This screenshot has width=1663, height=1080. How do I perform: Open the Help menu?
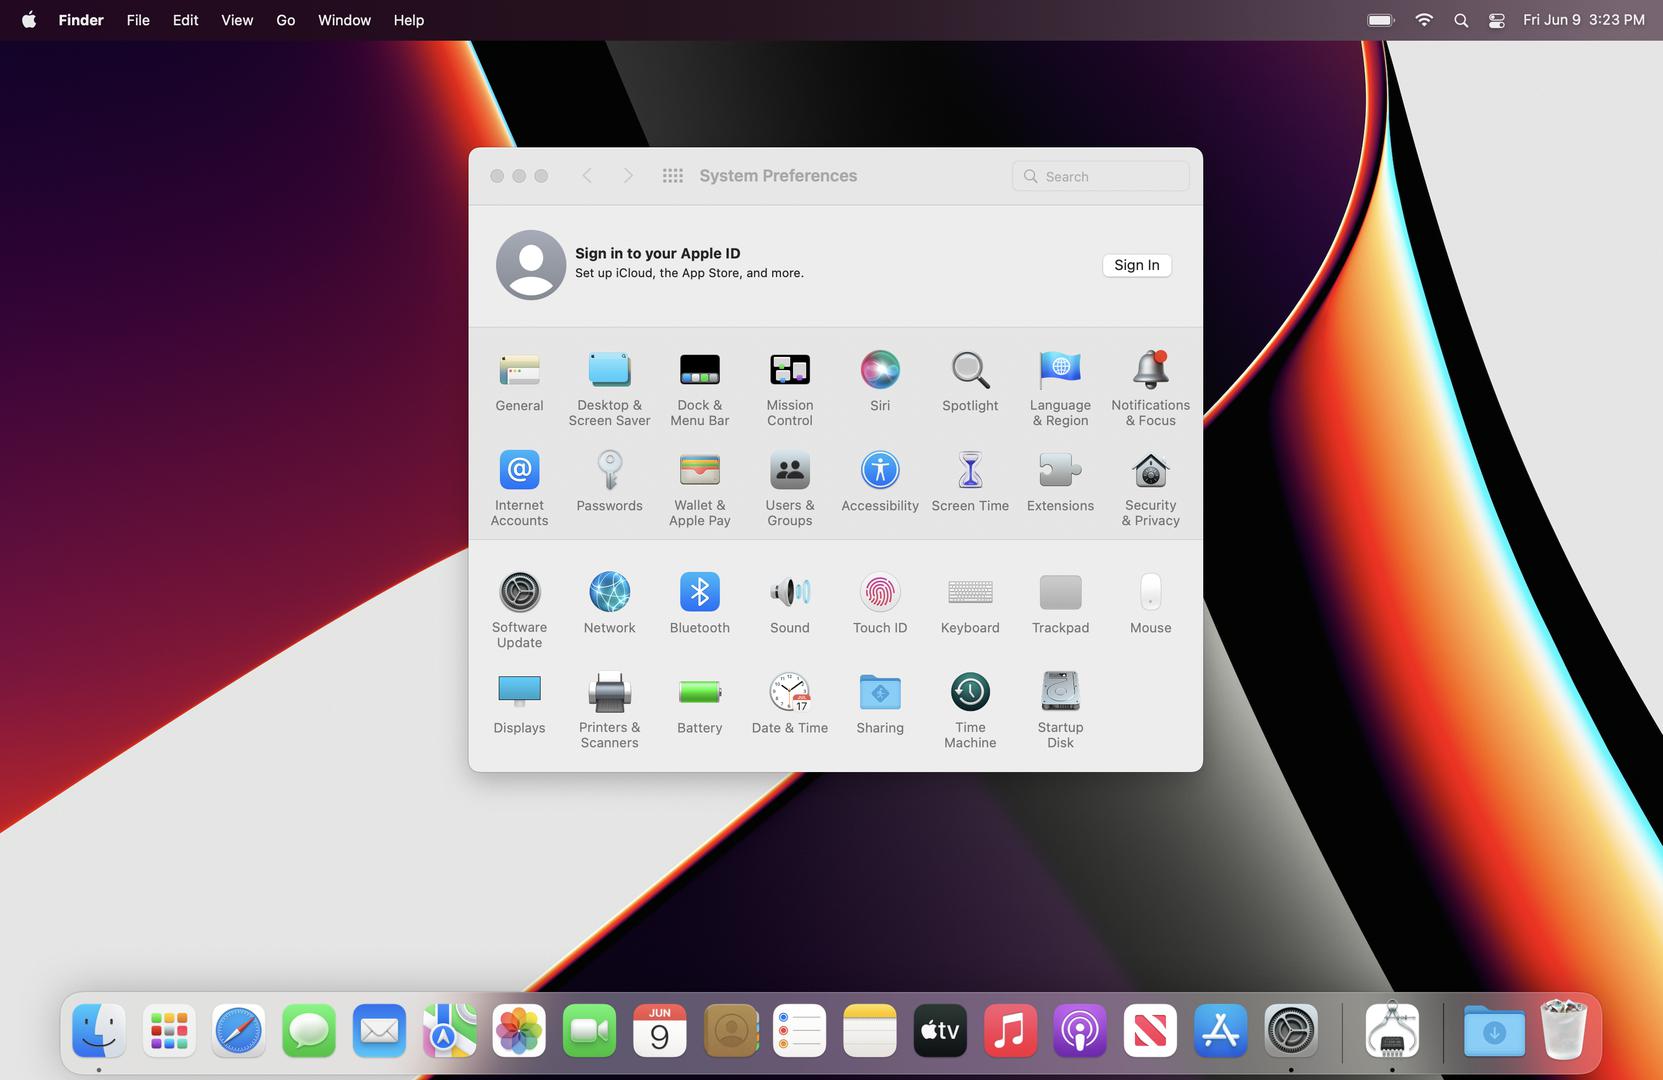click(x=408, y=20)
